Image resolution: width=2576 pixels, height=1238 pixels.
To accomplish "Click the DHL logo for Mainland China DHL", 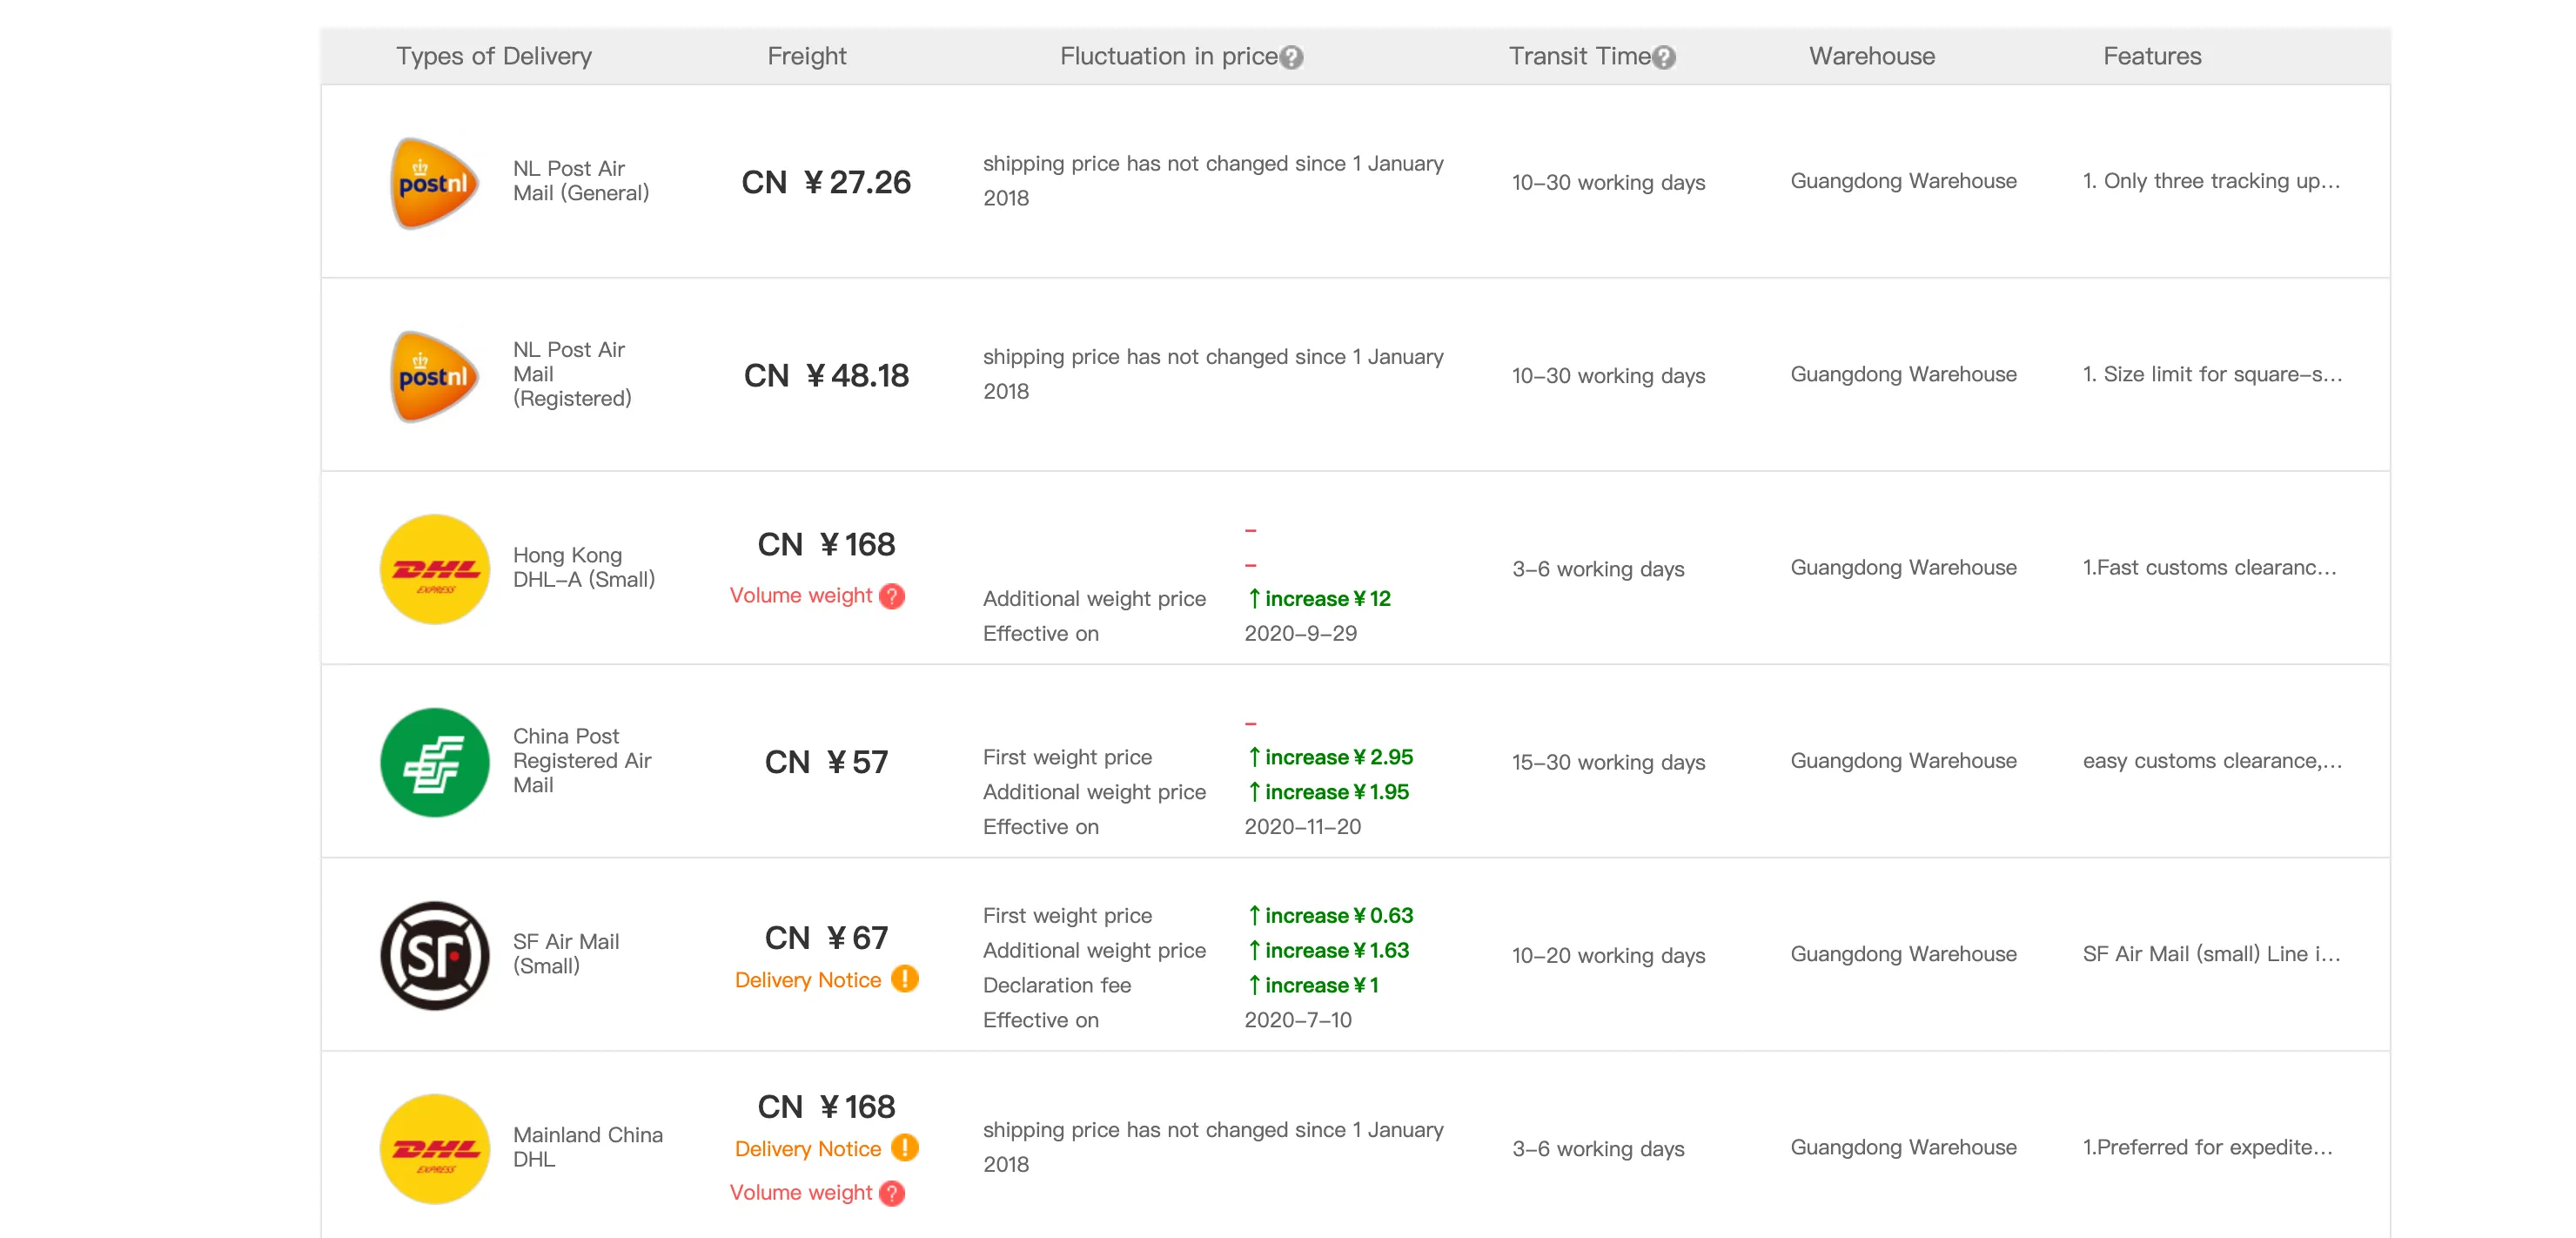I will 435,1148.
